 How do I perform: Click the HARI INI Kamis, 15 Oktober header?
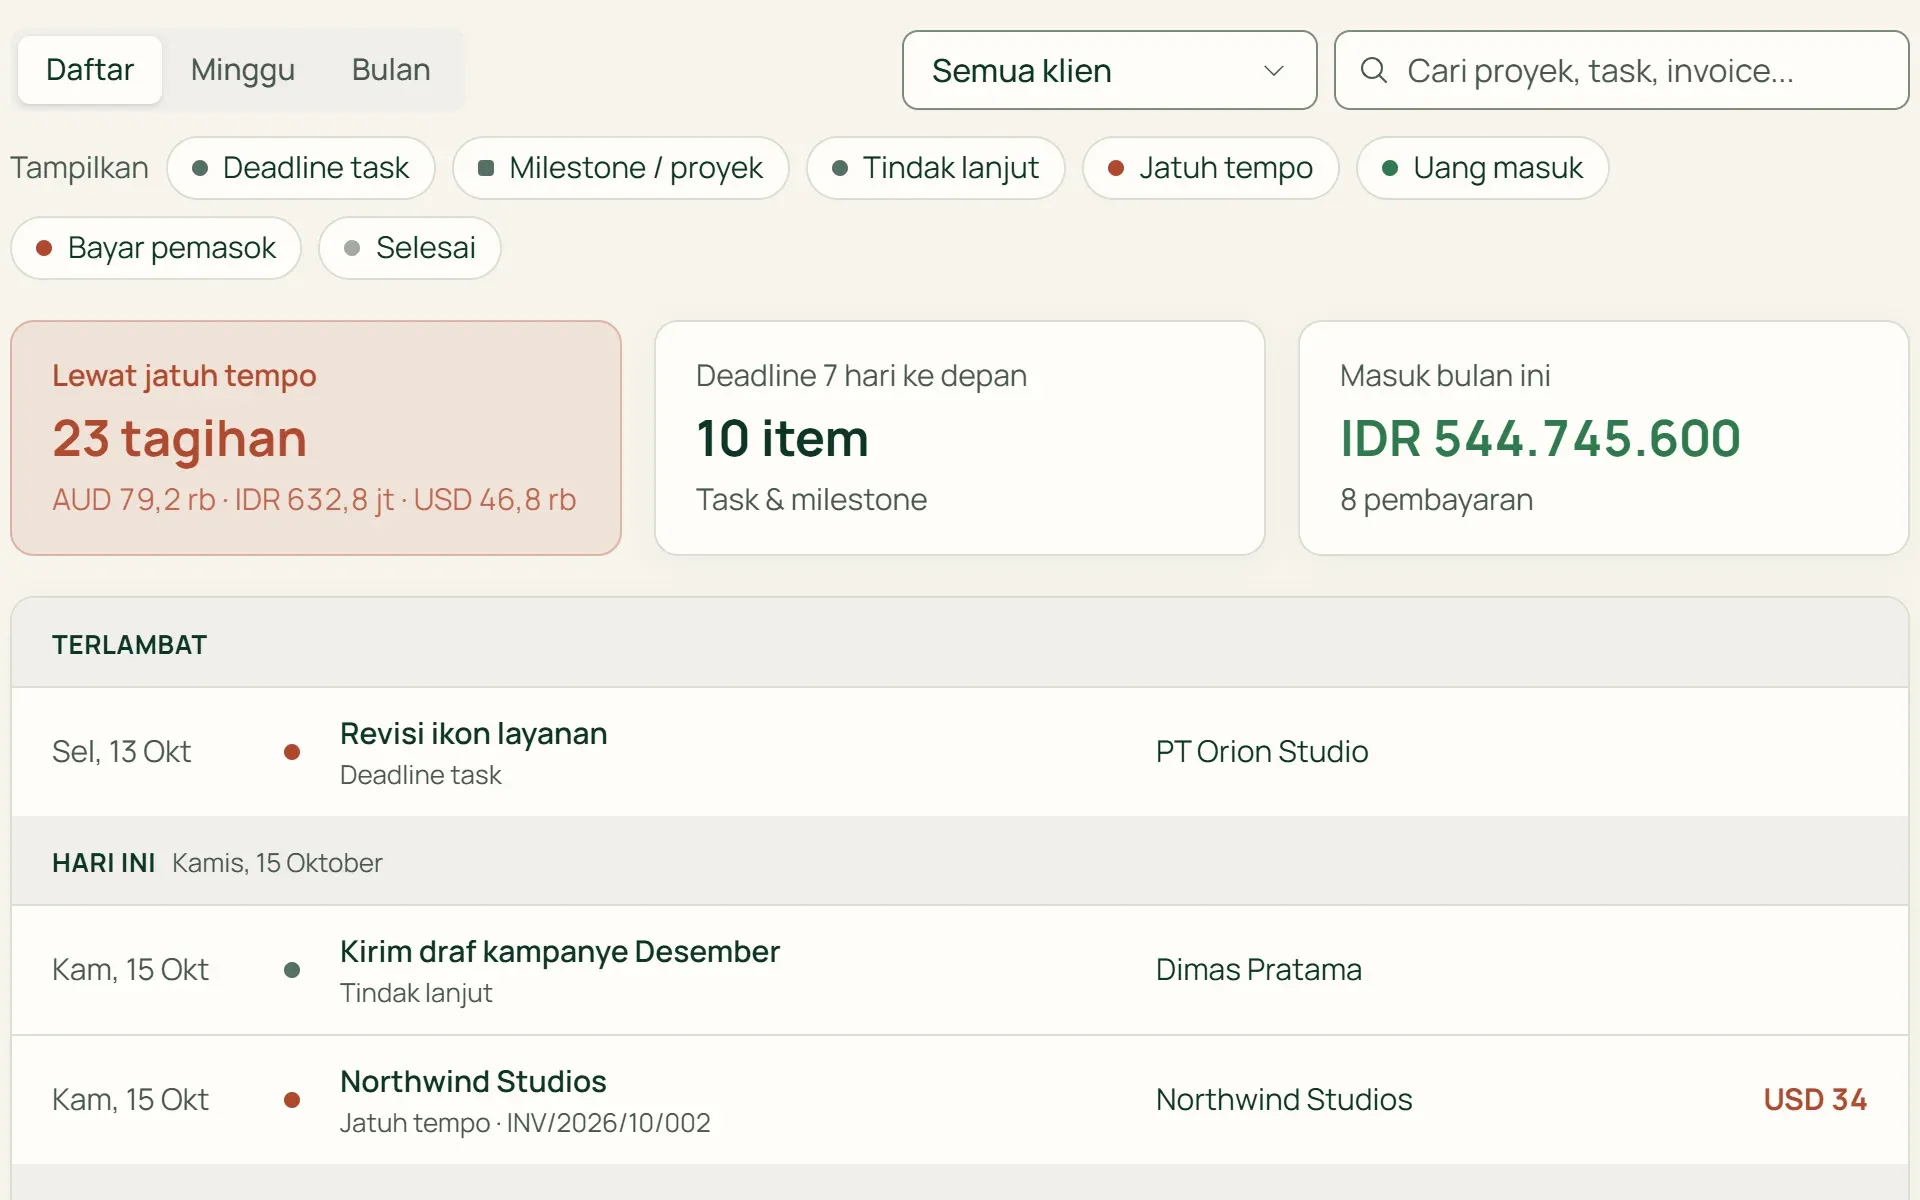click(960, 863)
